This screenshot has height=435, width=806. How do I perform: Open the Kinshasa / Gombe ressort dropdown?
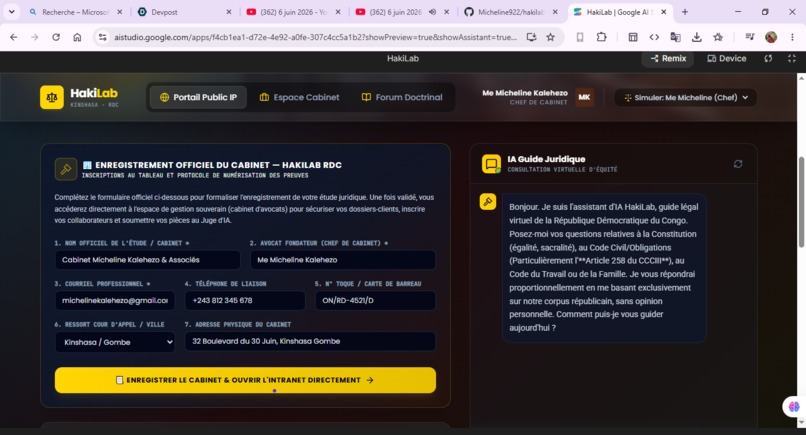[x=115, y=342]
